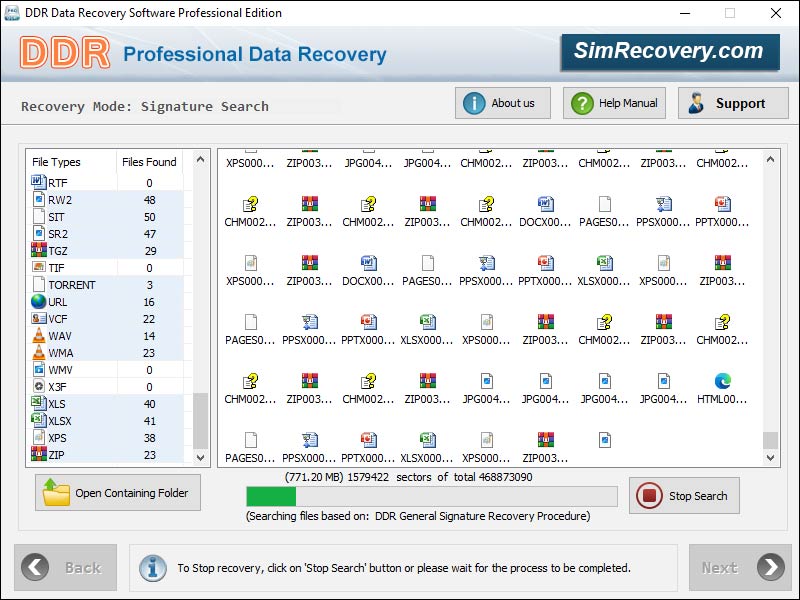The image size is (800, 600).
Task: Click the TORRENT file icon
Action: 39,284
